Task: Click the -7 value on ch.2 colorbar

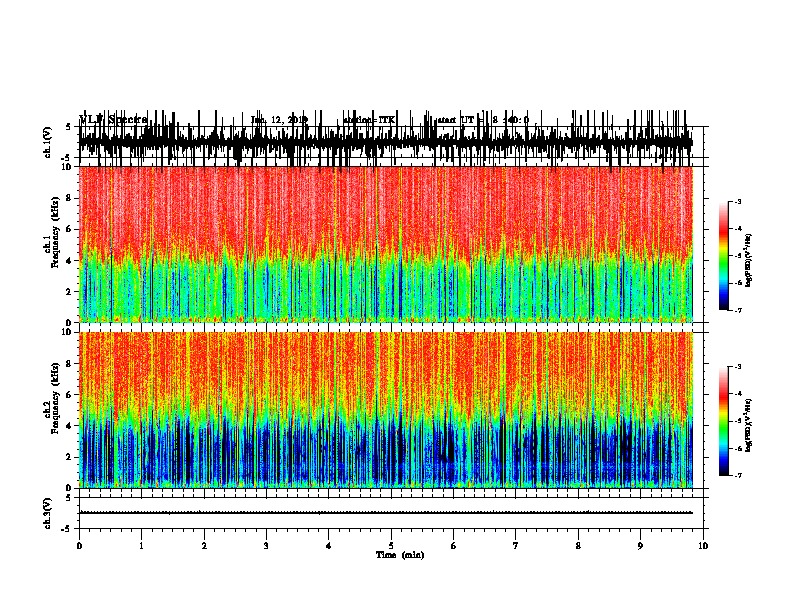Action: tap(737, 476)
